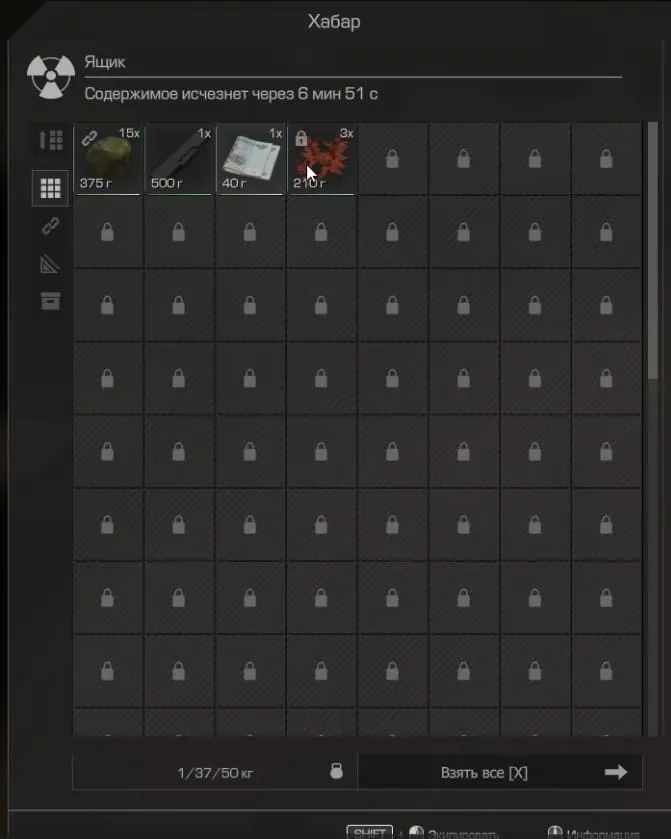671x839 pixels.
Task: Select the banknote bundle 40 г item
Action: (251, 159)
